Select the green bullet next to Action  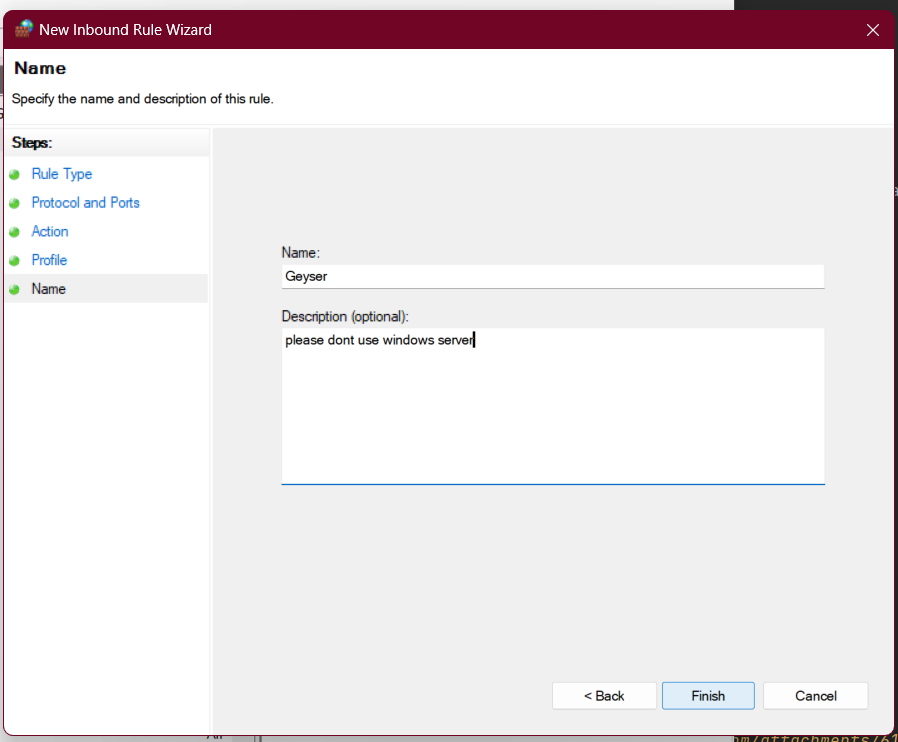[x=14, y=232]
